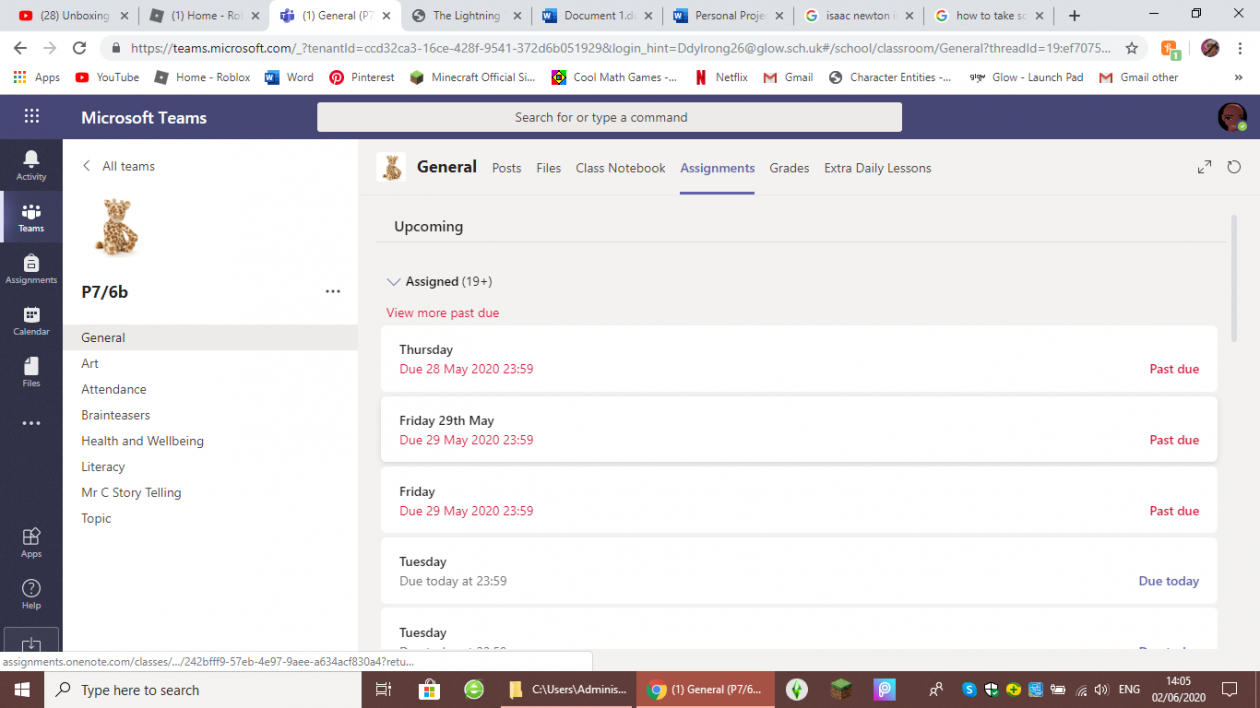The image size is (1260, 708).
Task: Click the browser back arrow
Action: (x=20, y=47)
